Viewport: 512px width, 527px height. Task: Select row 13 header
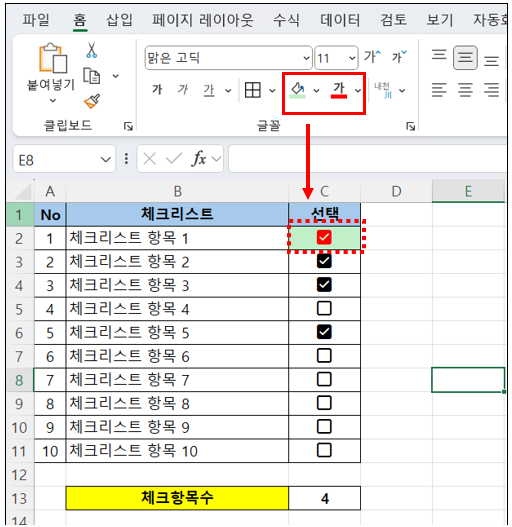19,498
